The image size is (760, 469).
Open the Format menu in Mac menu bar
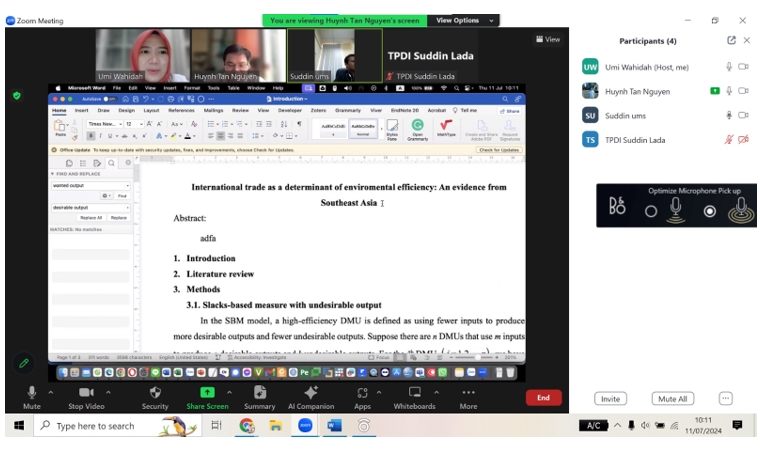192,88
